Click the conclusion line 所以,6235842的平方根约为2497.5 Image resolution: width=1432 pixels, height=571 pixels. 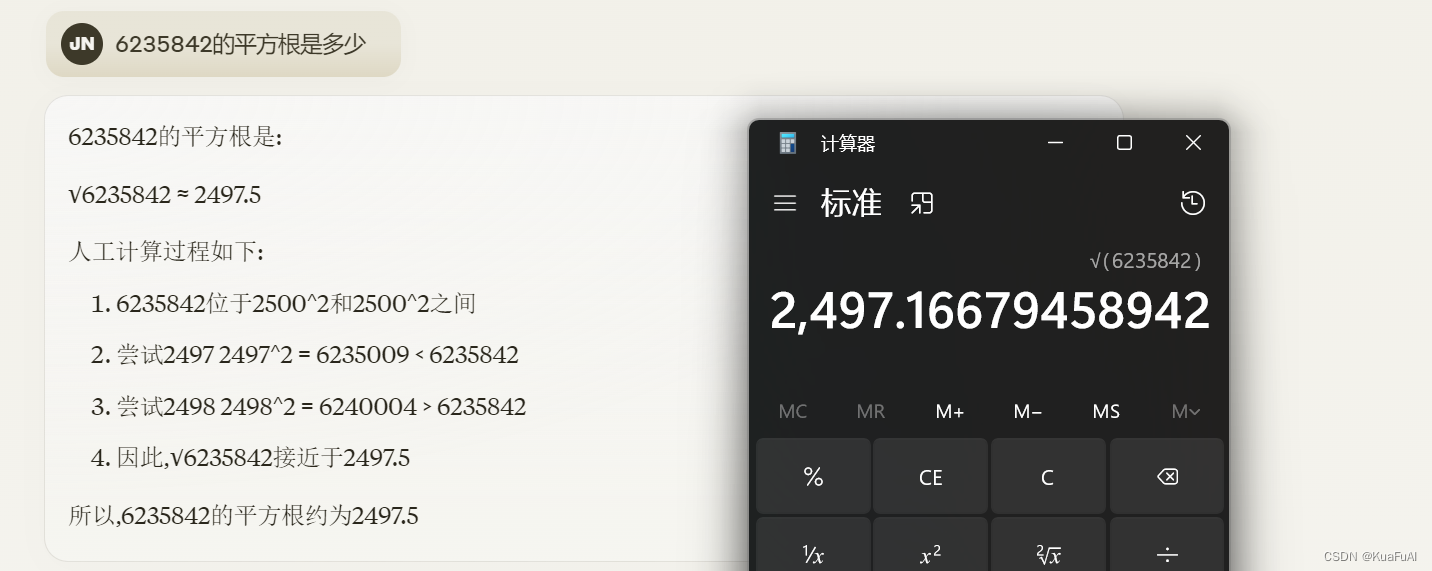243,516
